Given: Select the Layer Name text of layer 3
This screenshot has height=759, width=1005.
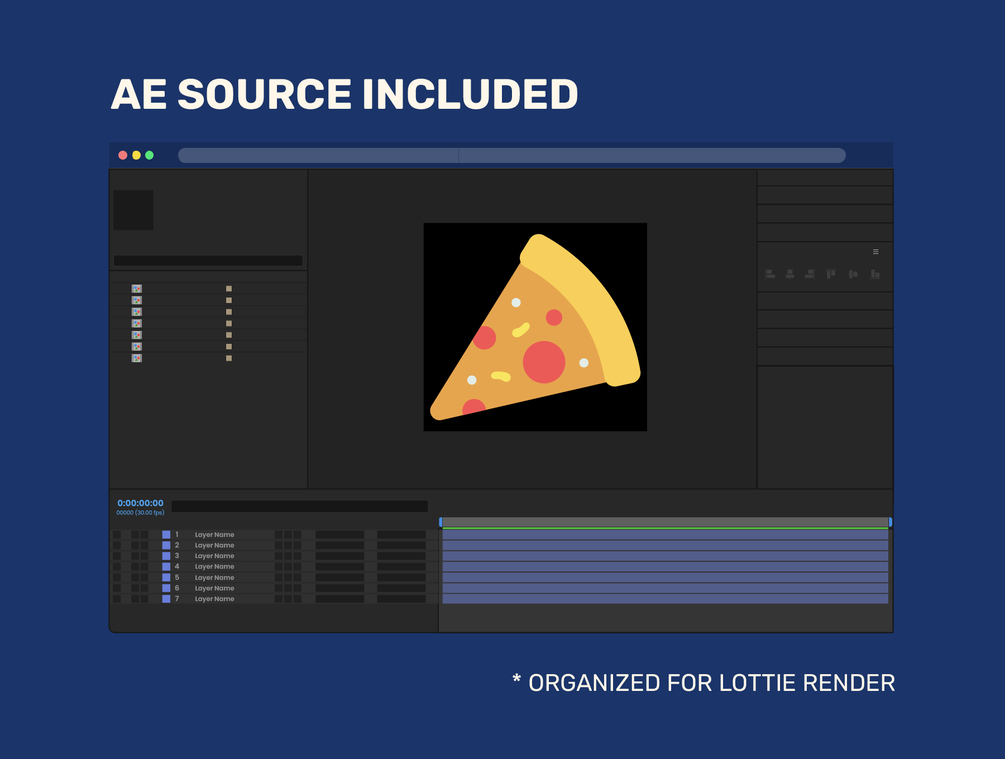Looking at the screenshot, I should pyautogui.click(x=215, y=556).
